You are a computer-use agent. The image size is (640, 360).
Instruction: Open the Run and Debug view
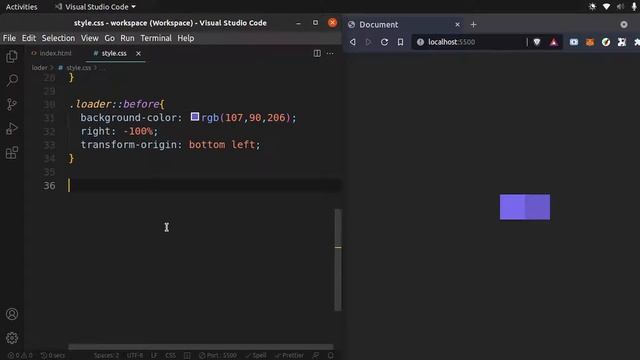pos(12,129)
